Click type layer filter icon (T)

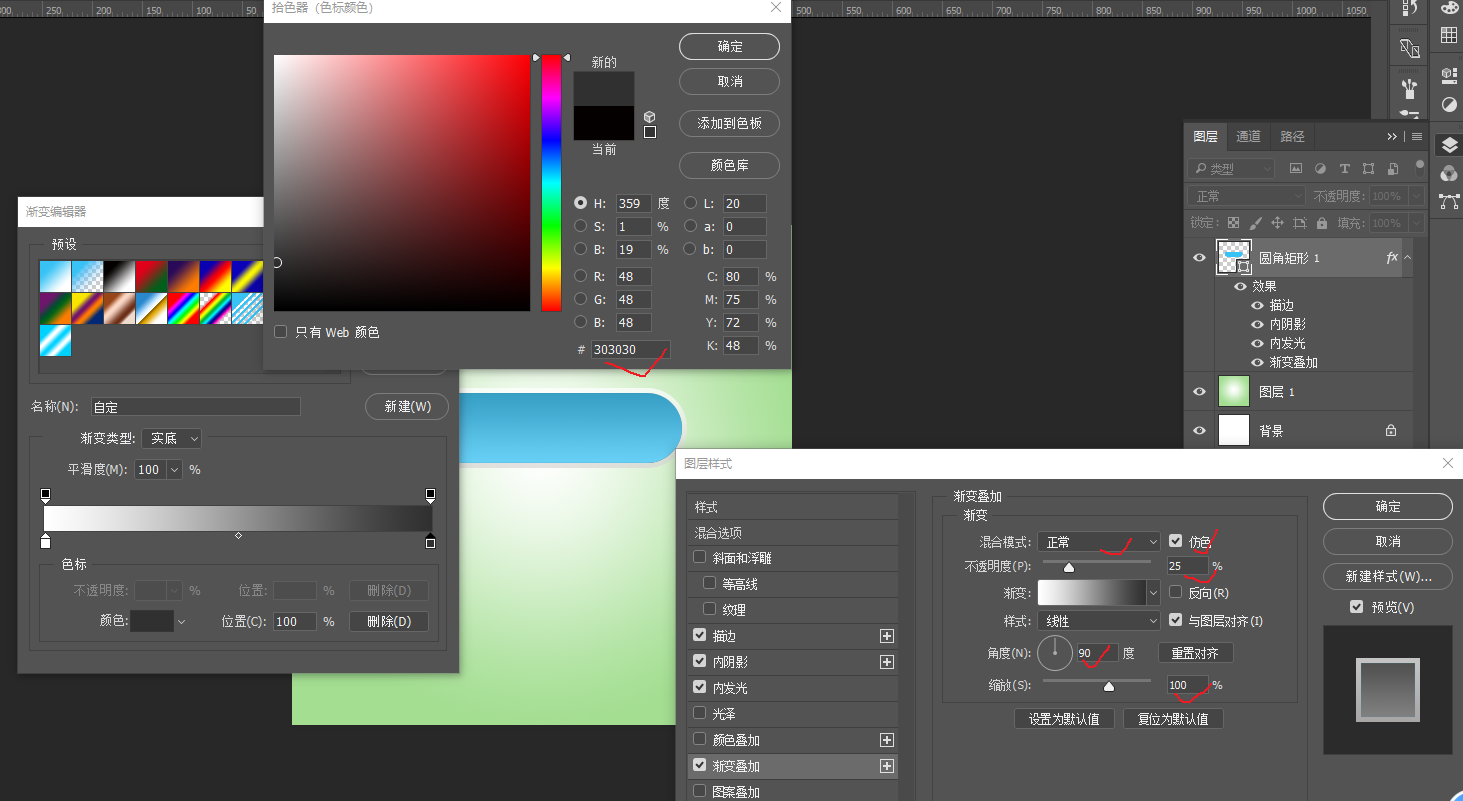[1344, 169]
